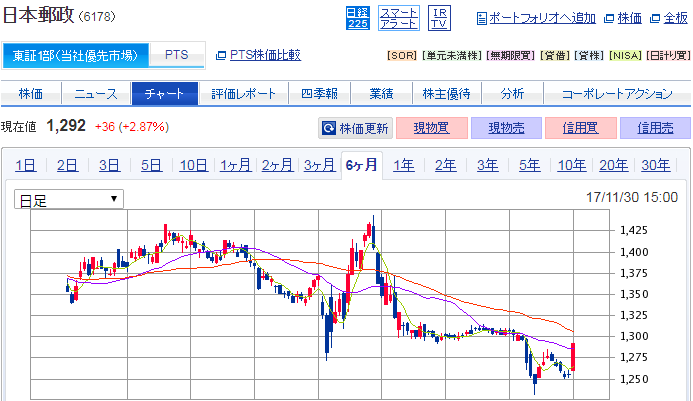Click the 株価更新 refresh button
The height and width of the screenshot is (401, 693).
355,128
